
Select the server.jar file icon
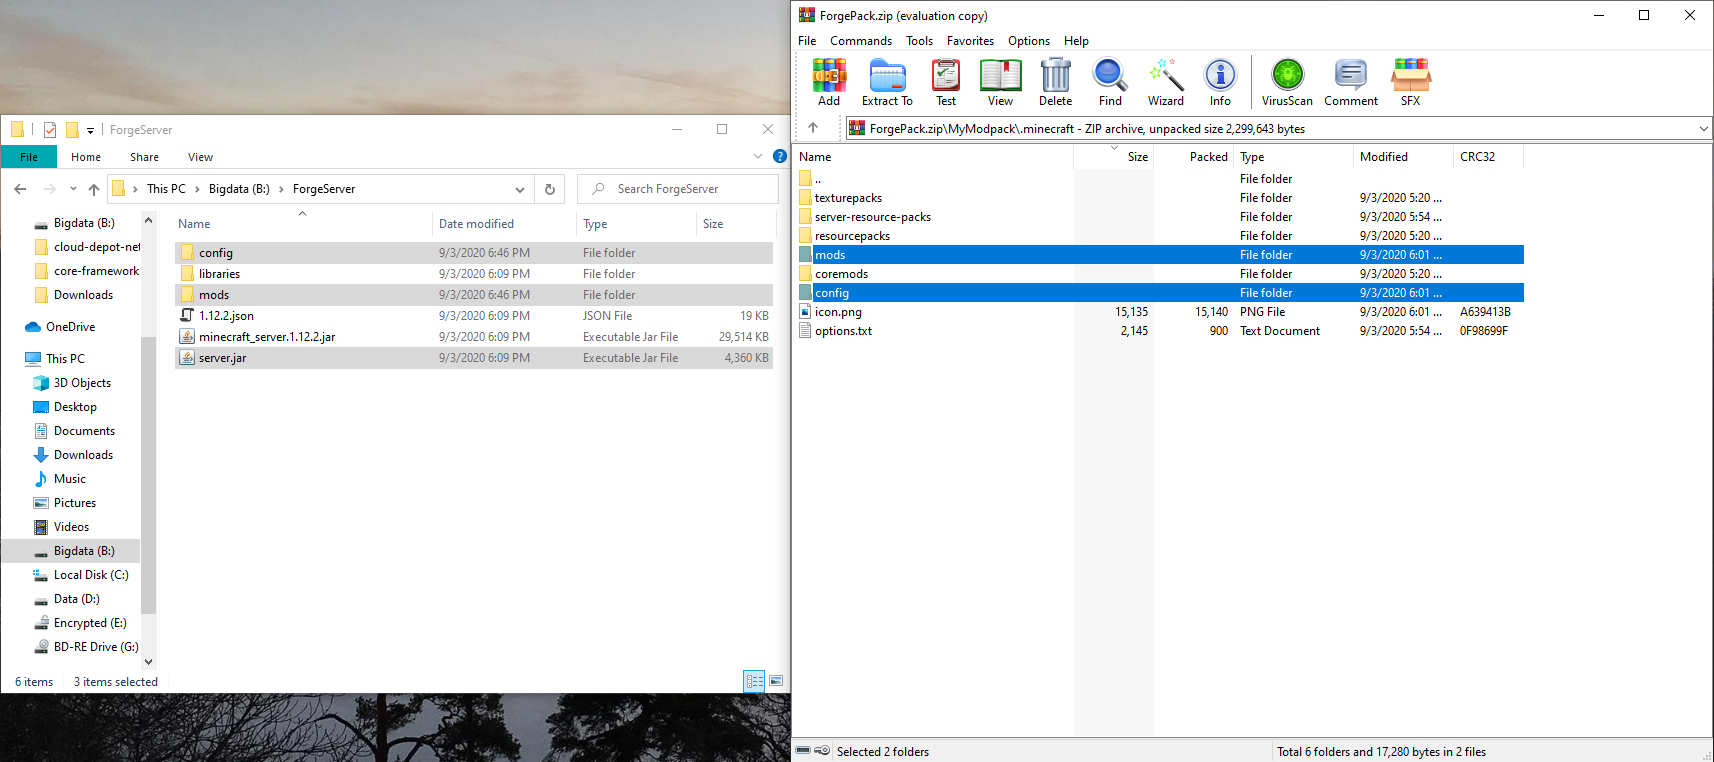pos(187,357)
